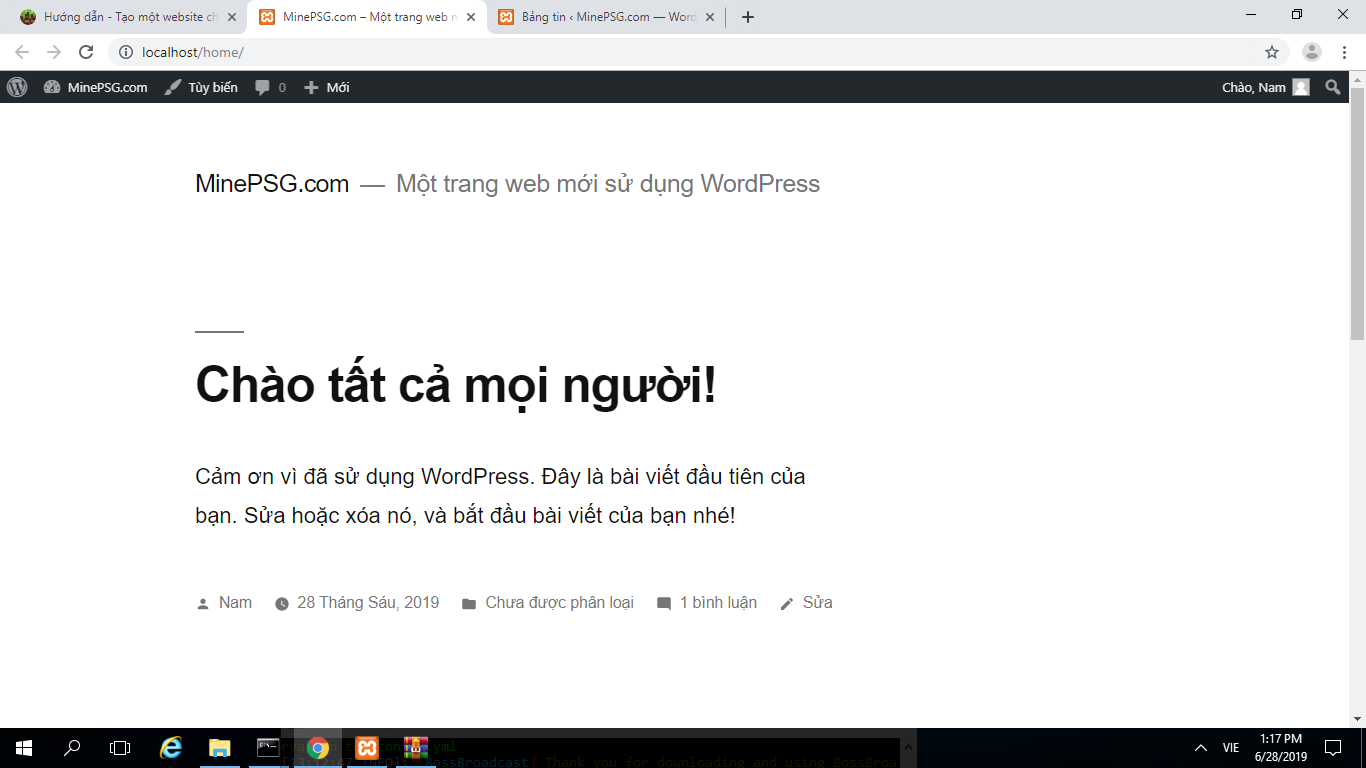Click the paragraph starting 'Cảm ơn vì đã sử dụng'
This screenshot has height=768, width=1366.
click(x=500, y=496)
